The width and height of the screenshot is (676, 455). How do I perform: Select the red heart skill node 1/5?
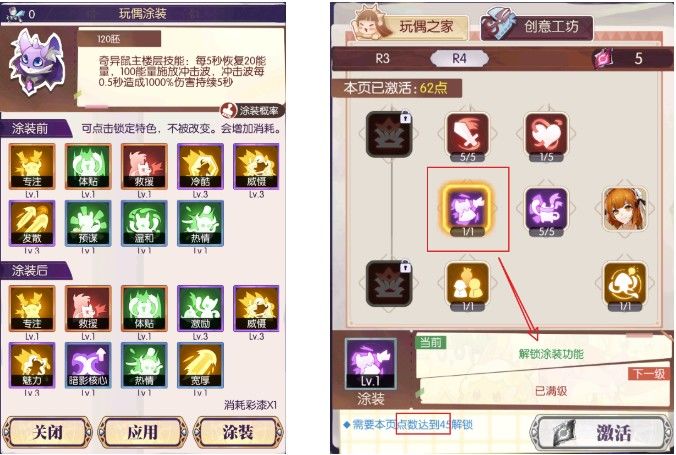coord(546,137)
